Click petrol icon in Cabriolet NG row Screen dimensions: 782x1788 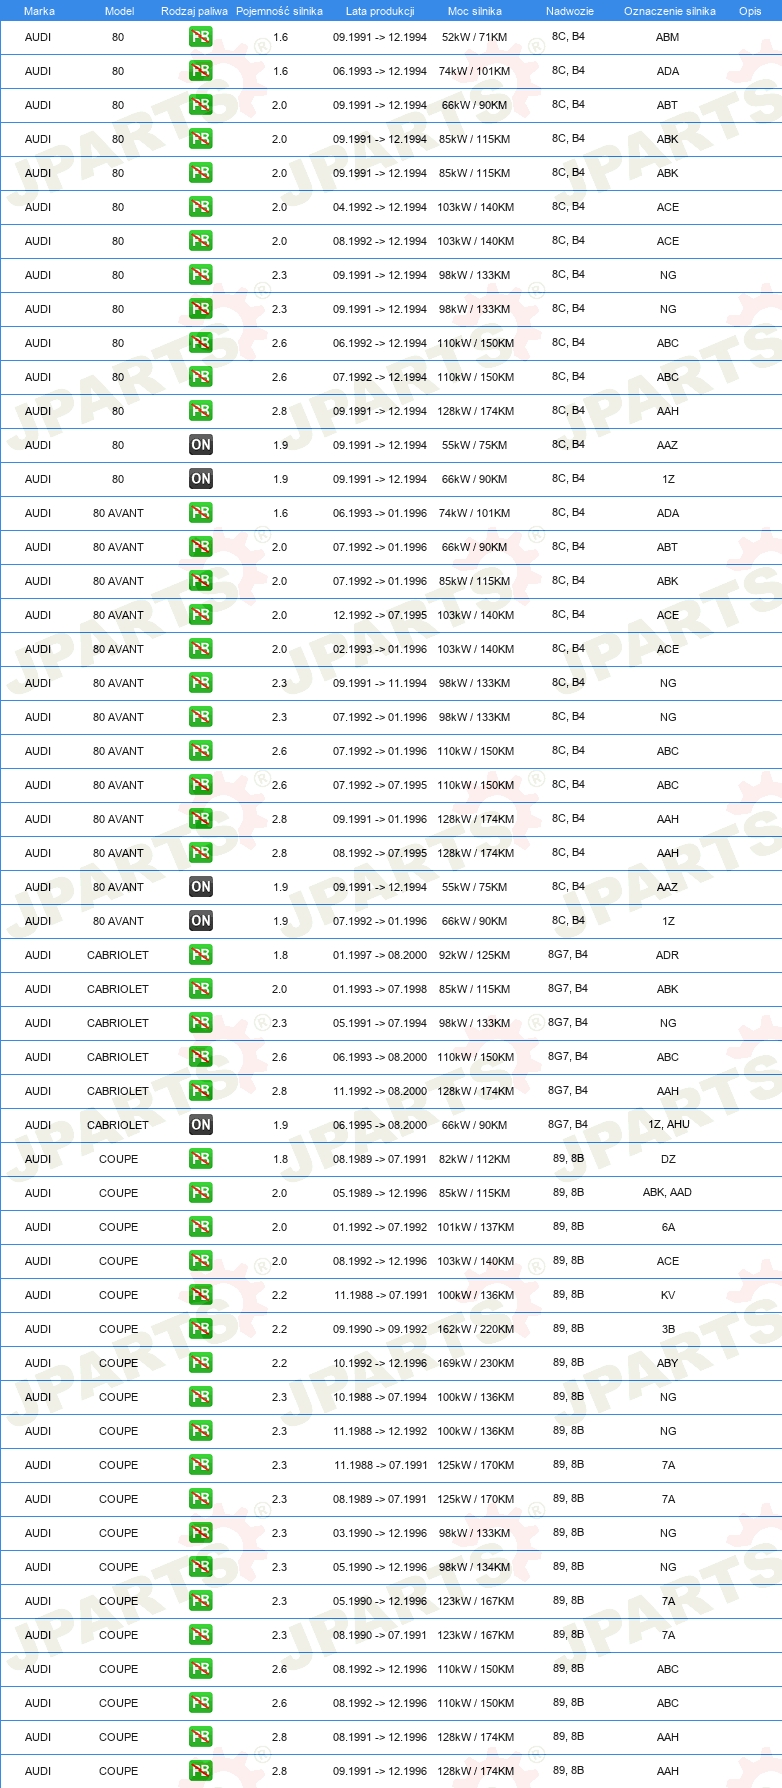[x=201, y=1023]
